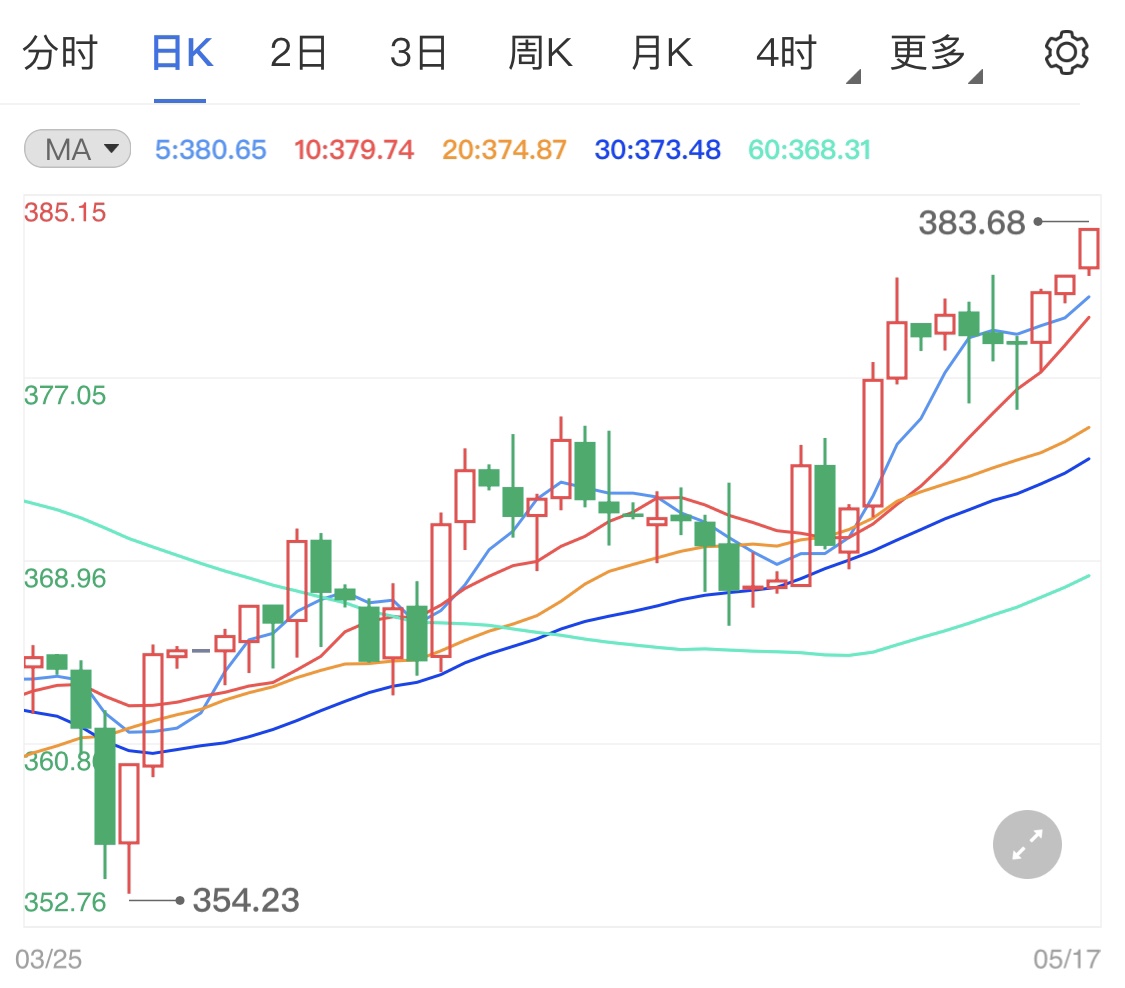Select the 月K monthly chart tab
The height and width of the screenshot is (988, 1125).
pyautogui.click(x=661, y=52)
